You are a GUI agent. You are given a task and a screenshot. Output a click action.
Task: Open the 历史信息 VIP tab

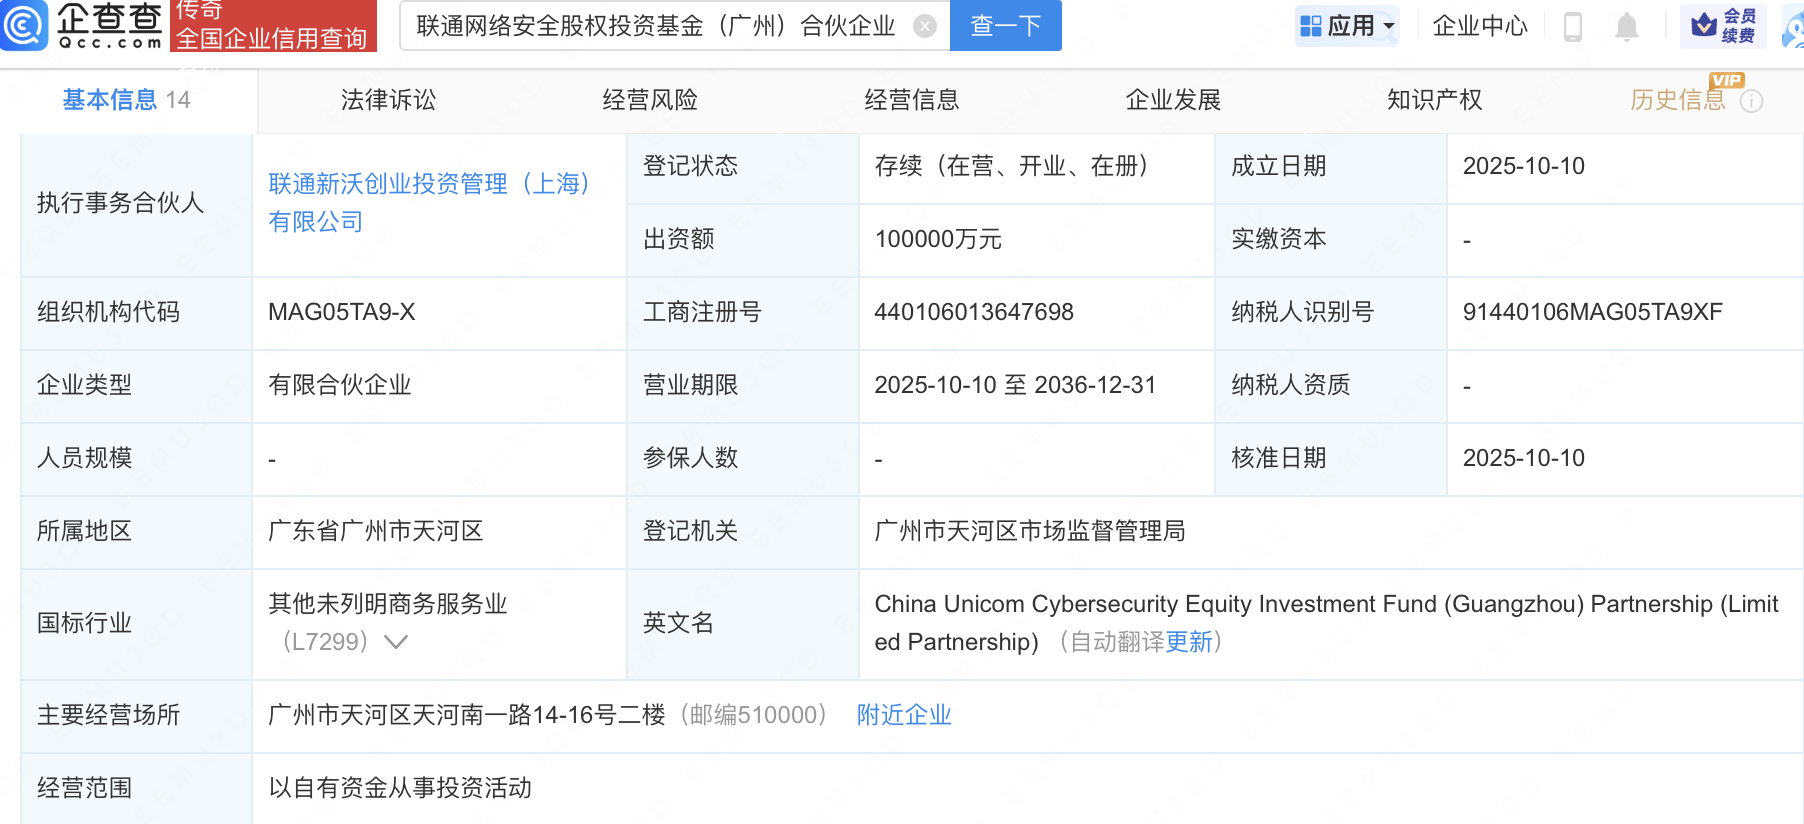tap(1677, 100)
